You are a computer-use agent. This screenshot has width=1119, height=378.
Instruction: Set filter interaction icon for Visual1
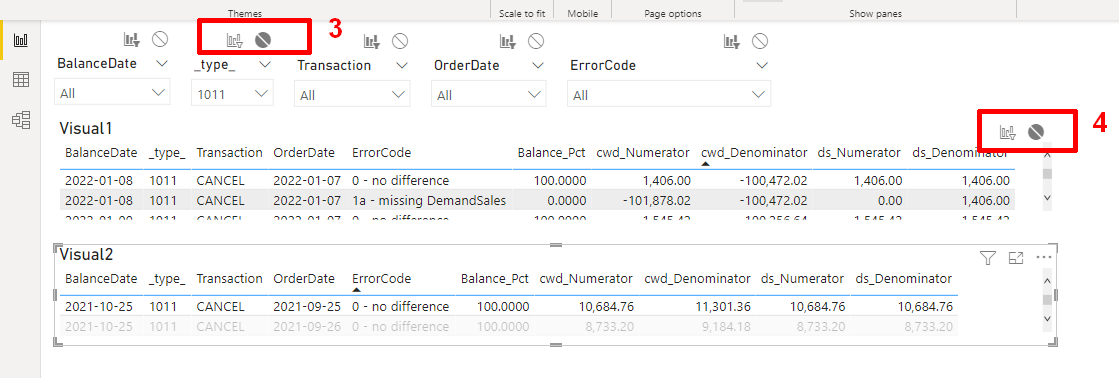click(x=1008, y=132)
